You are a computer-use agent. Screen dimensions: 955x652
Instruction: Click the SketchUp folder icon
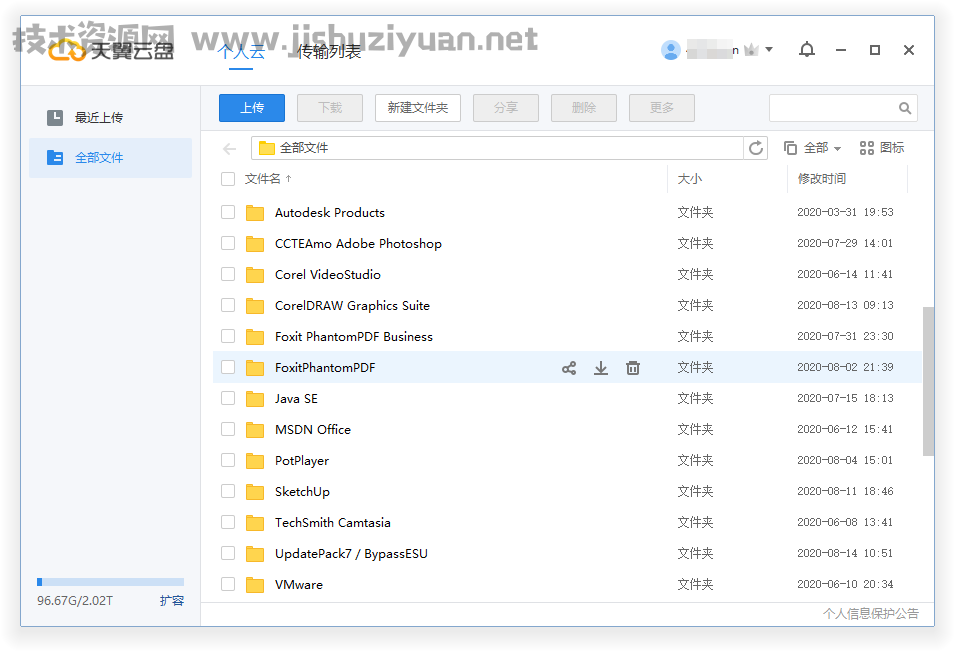pyautogui.click(x=255, y=492)
